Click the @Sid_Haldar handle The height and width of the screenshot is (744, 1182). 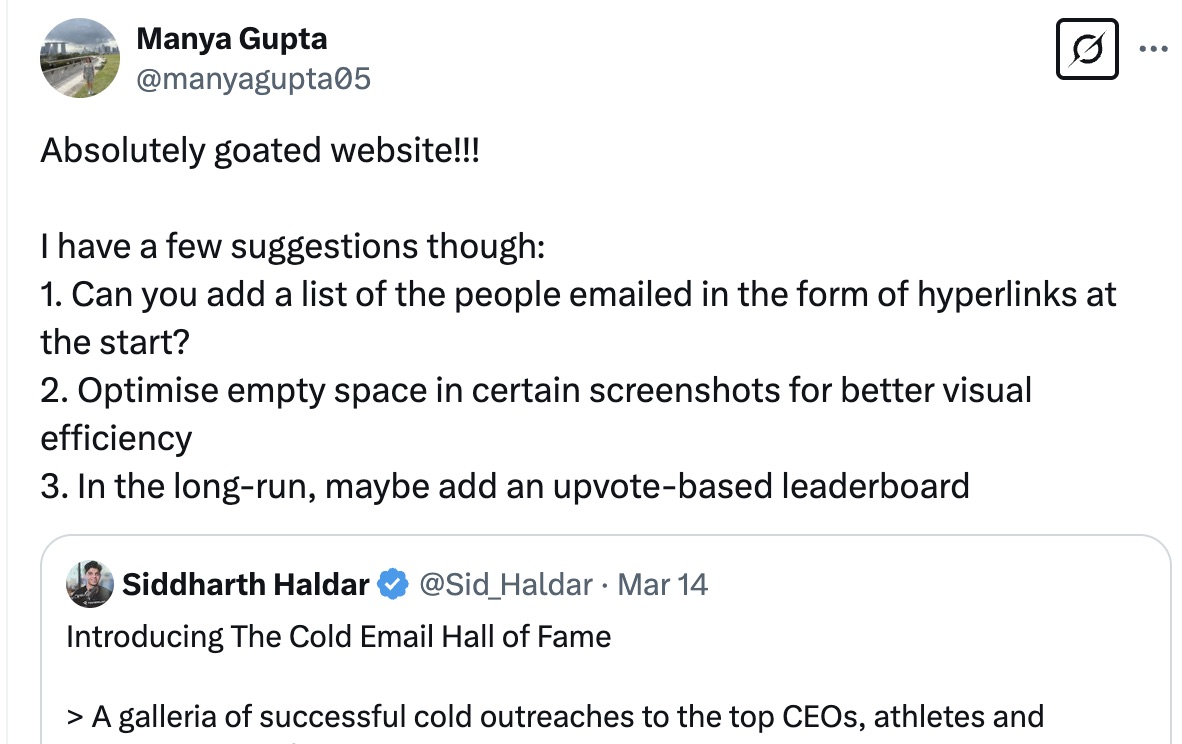pos(505,585)
